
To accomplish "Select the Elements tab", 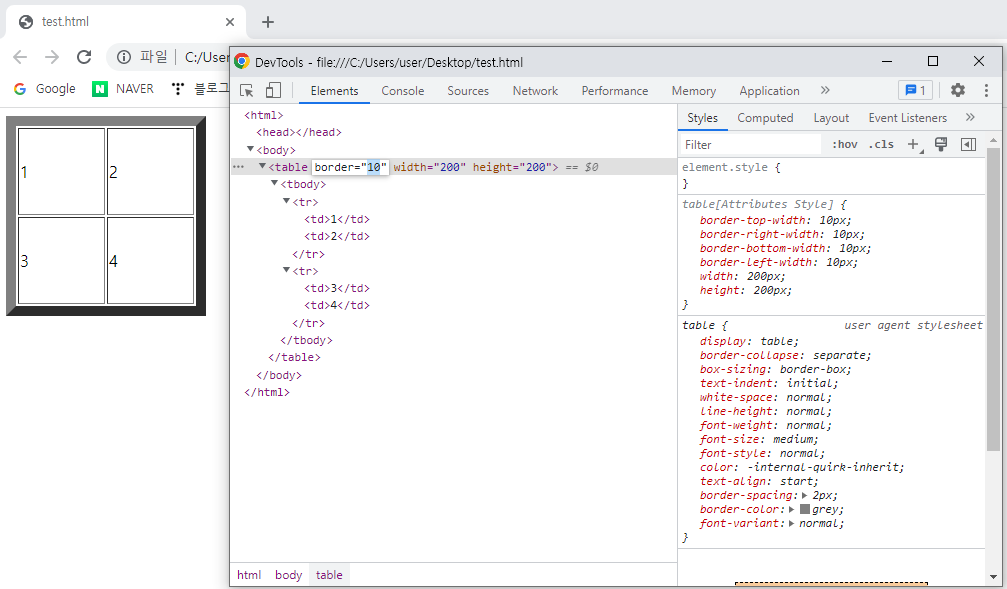I will point(335,91).
